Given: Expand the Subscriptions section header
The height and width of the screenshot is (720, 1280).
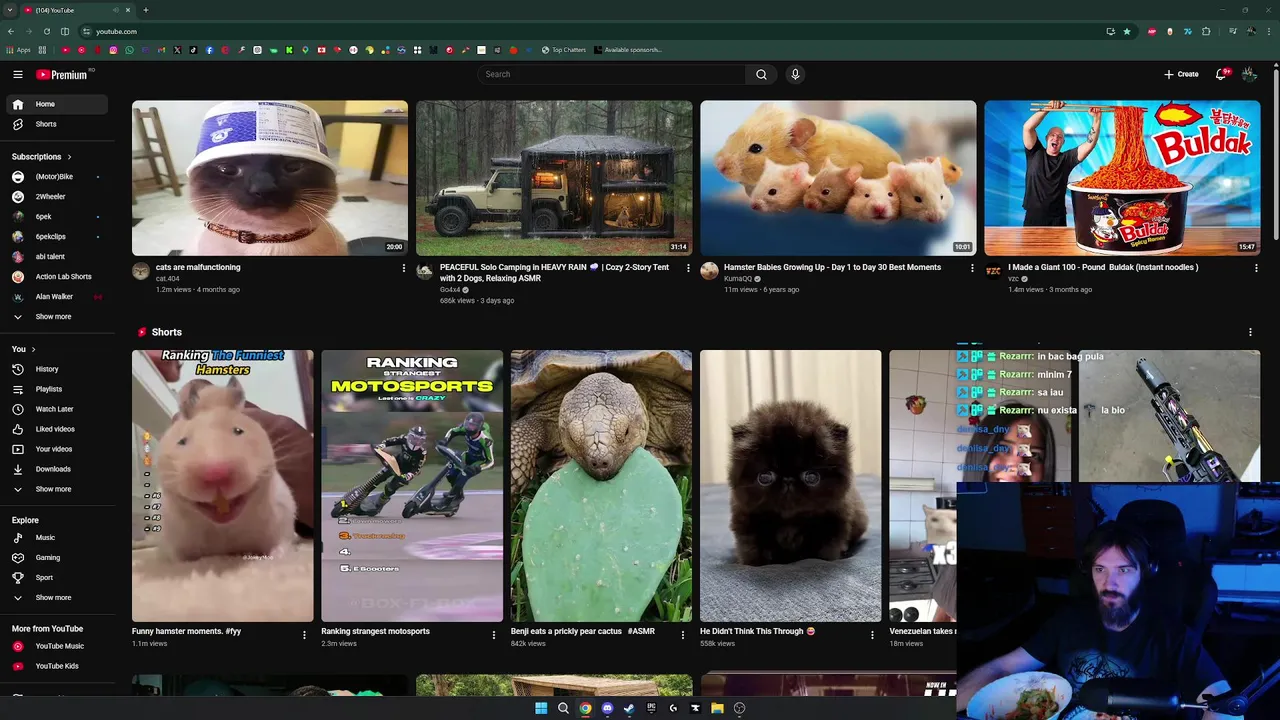Looking at the screenshot, I should point(41,157).
